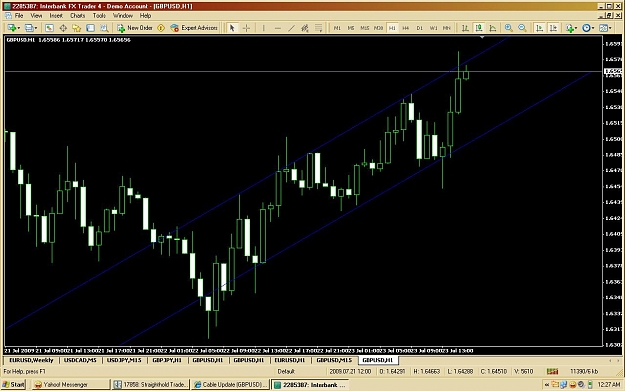Image resolution: width=625 pixels, height=391 pixels.
Task: Click the New Order button
Action: pos(135,28)
